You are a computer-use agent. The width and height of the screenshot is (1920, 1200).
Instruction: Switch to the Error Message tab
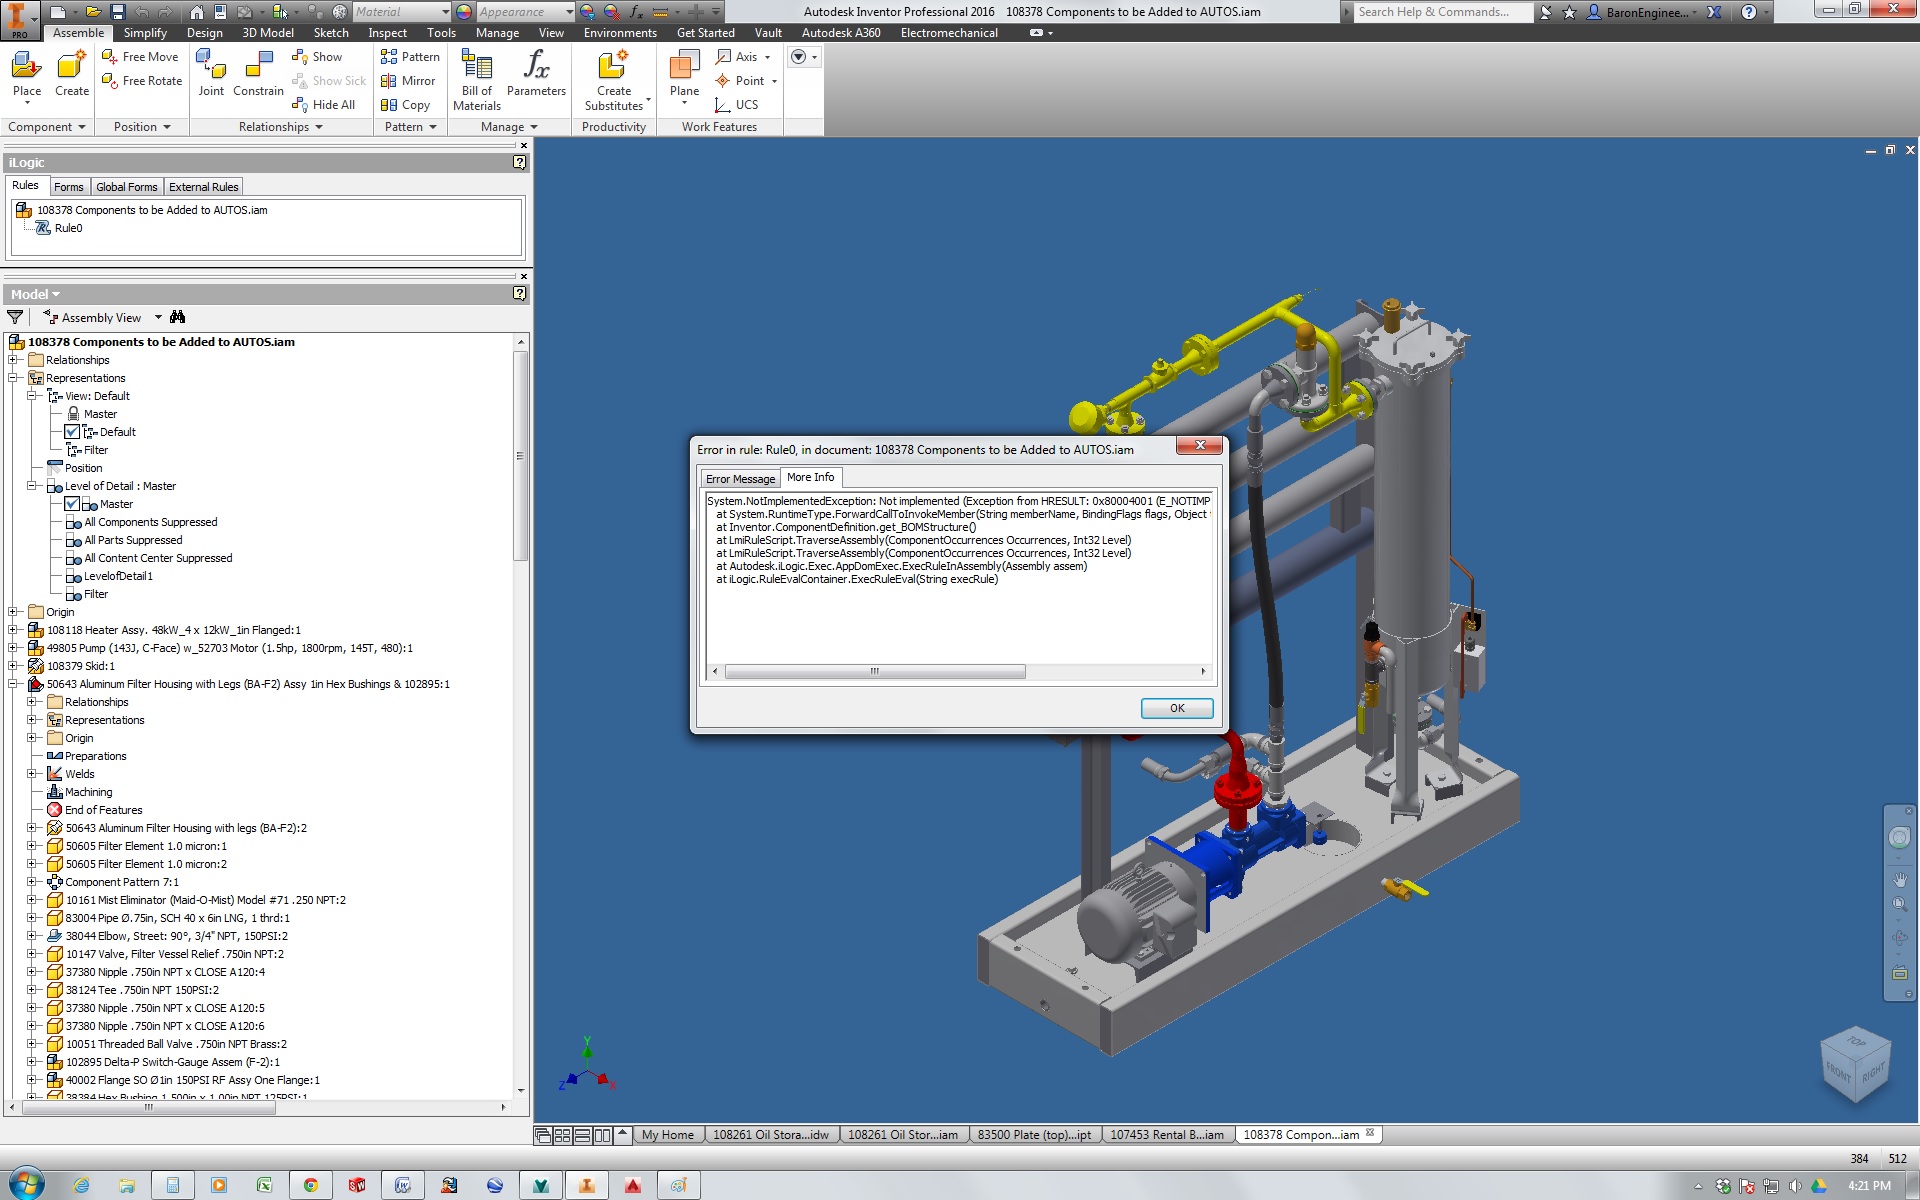[x=740, y=479]
